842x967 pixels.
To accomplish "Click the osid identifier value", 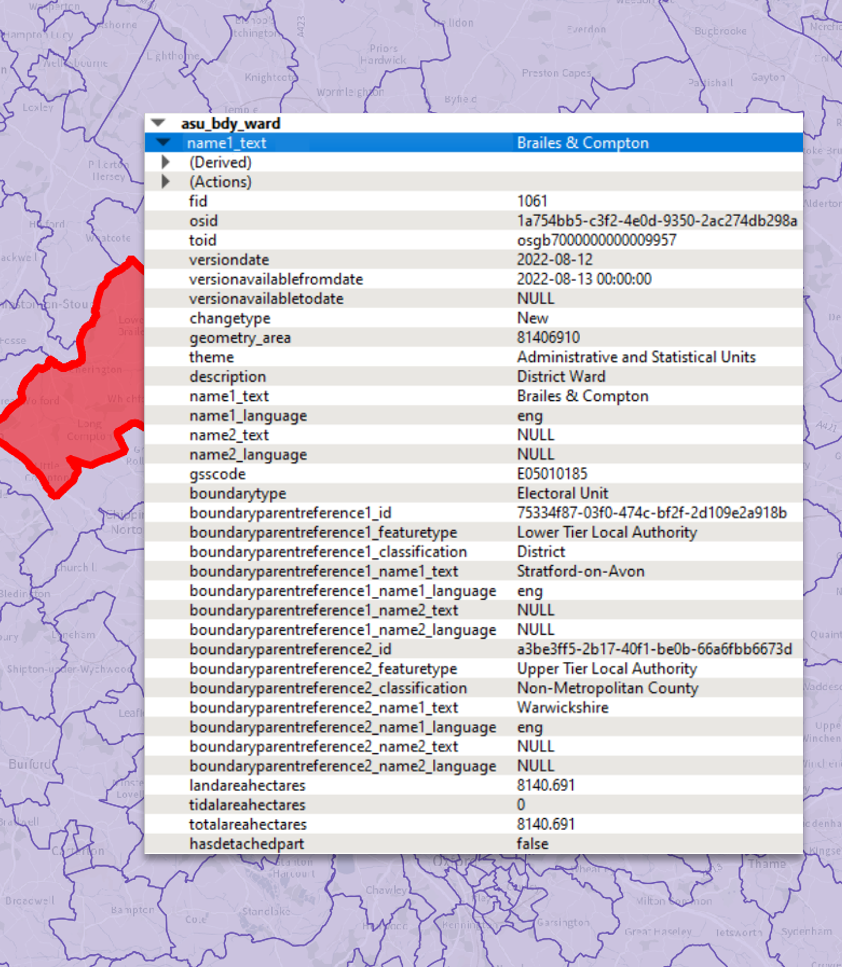I will tap(656, 221).
